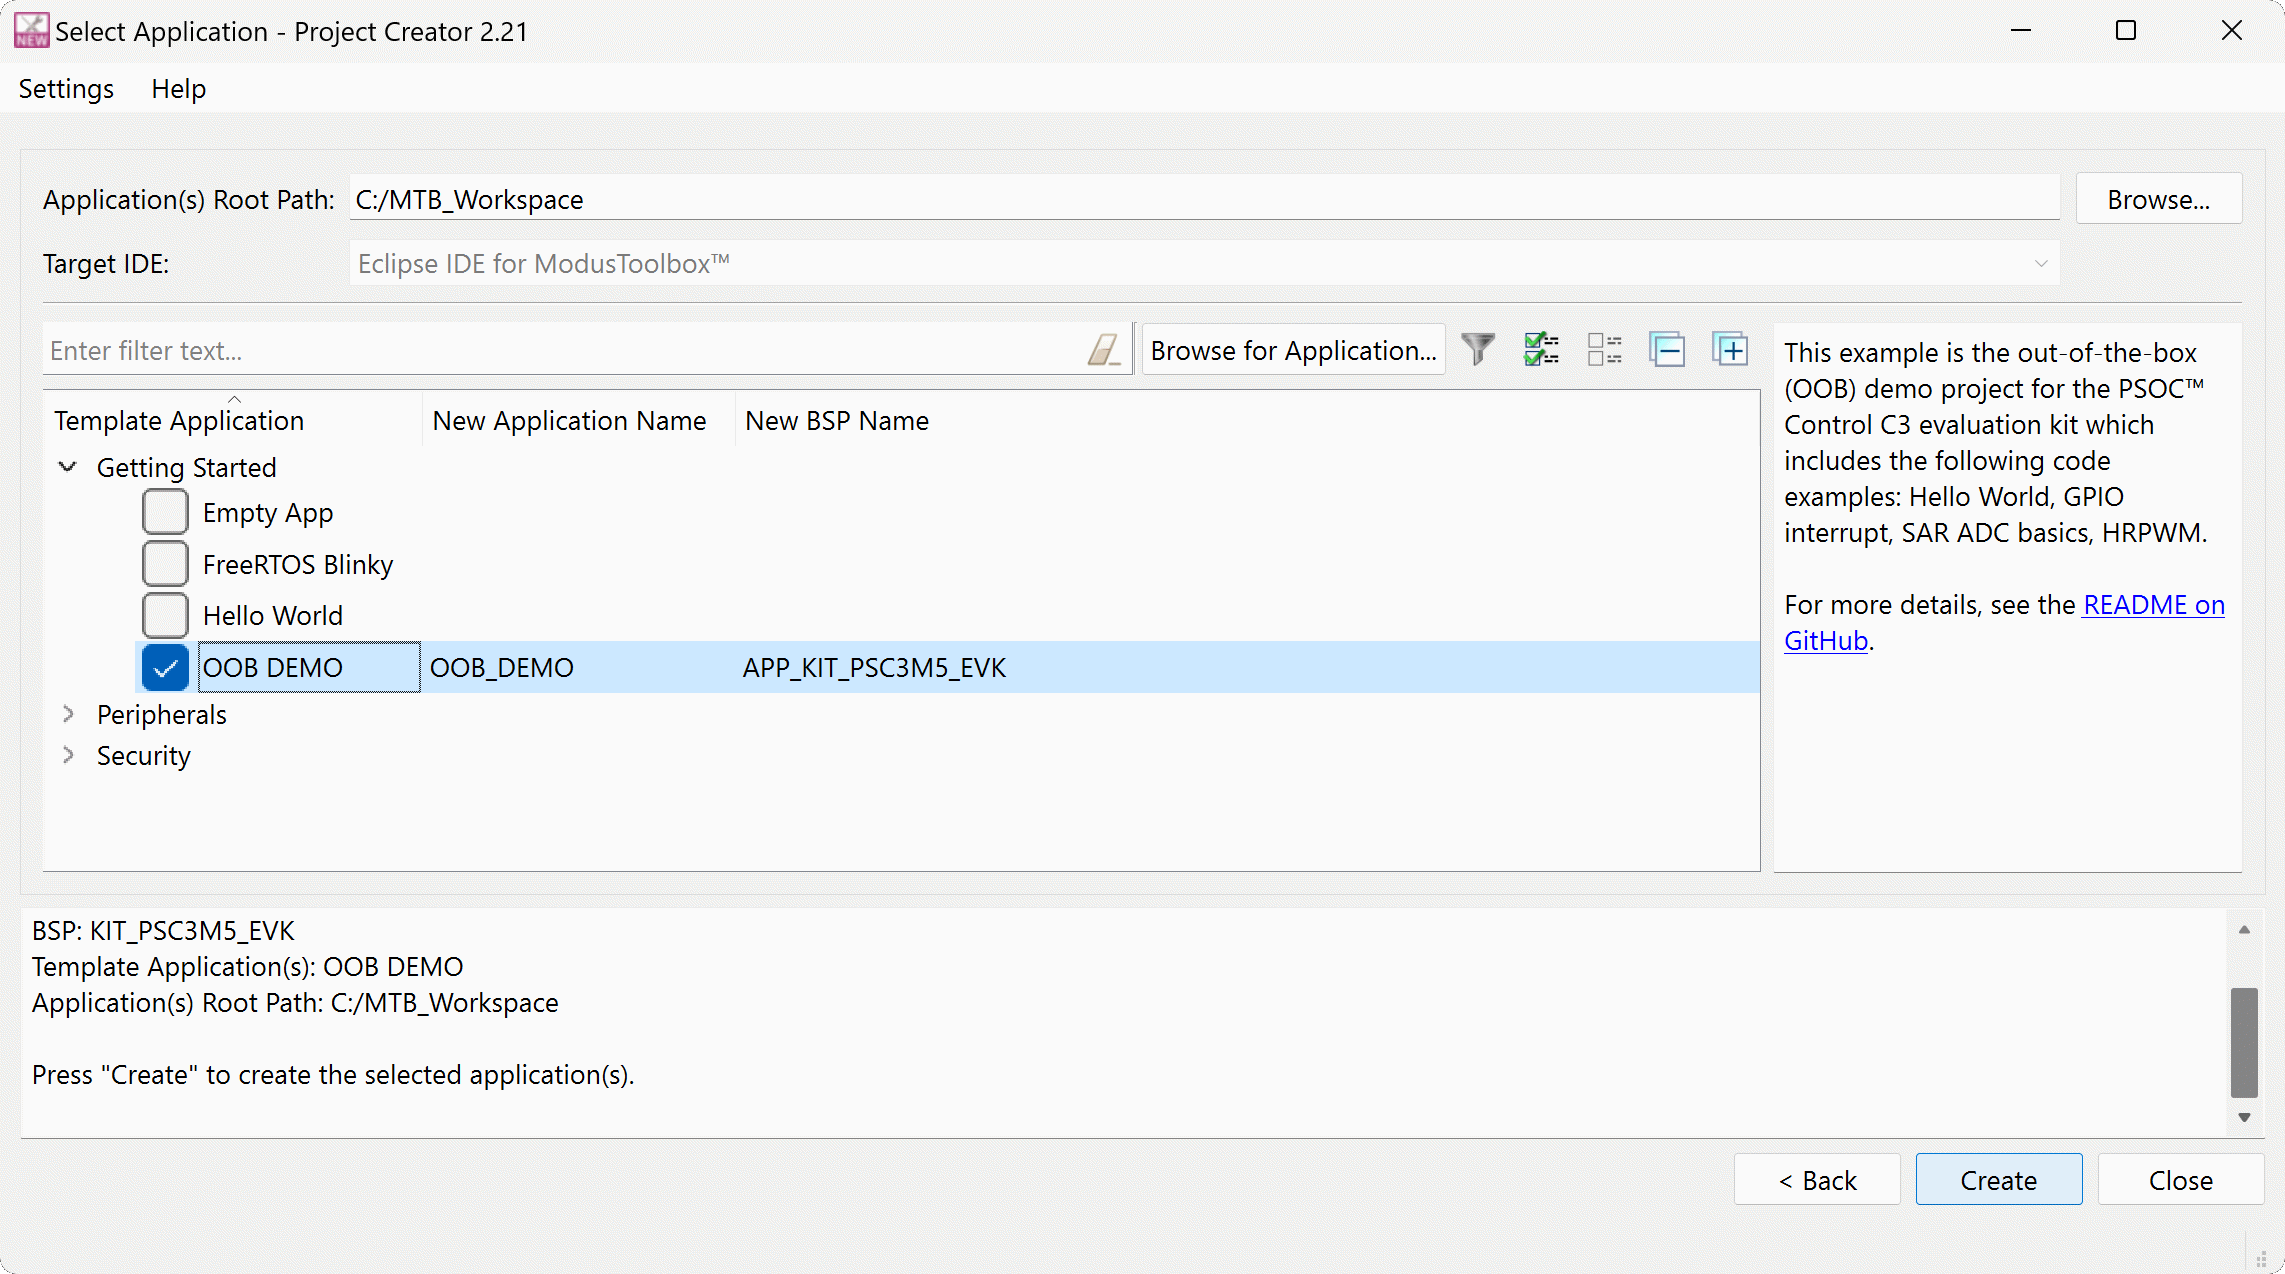This screenshot has height=1274, width=2285.
Task: Select the Hello World label
Action: pyautogui.click(x=272, y=616)
